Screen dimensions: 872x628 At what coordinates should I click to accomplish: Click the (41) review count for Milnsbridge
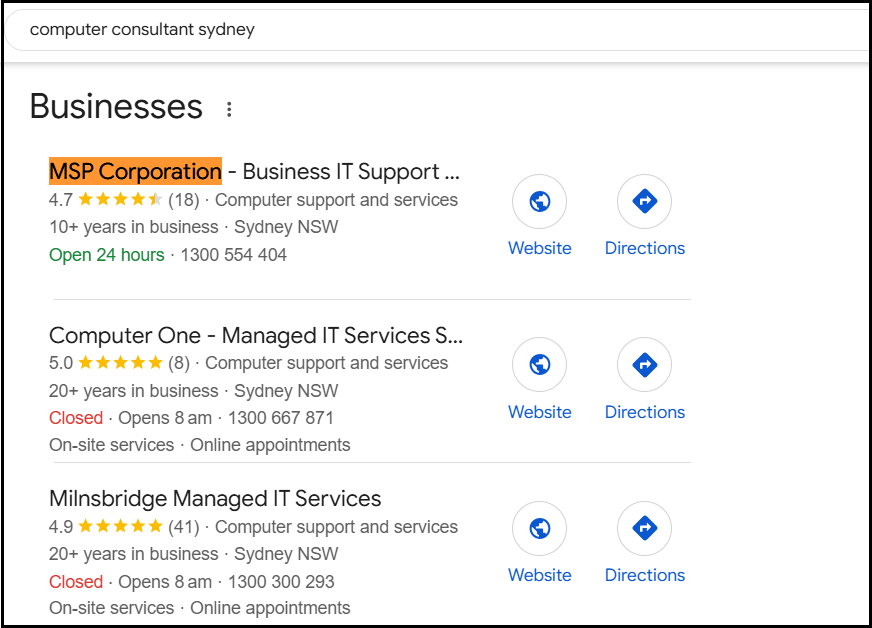pos(184,527)
